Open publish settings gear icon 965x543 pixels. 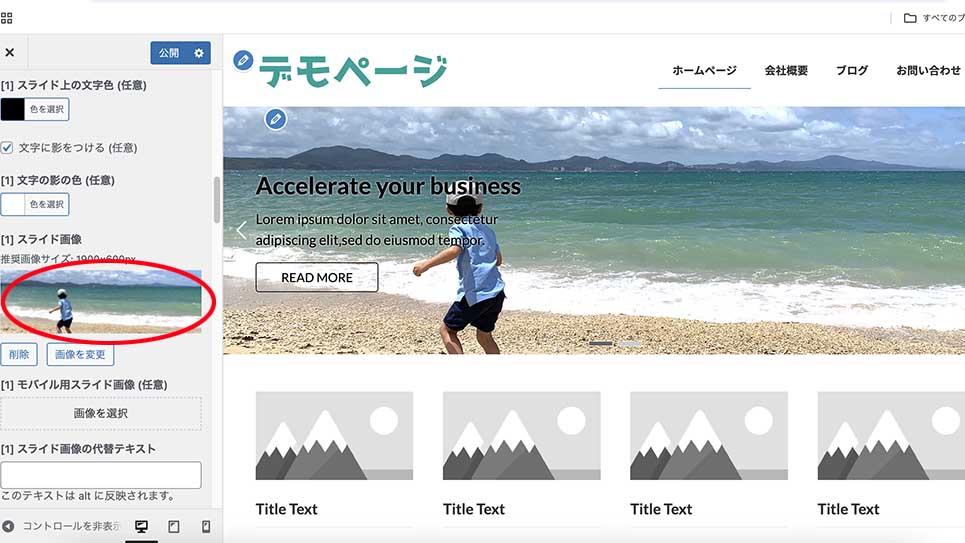[x=199, y=53]
